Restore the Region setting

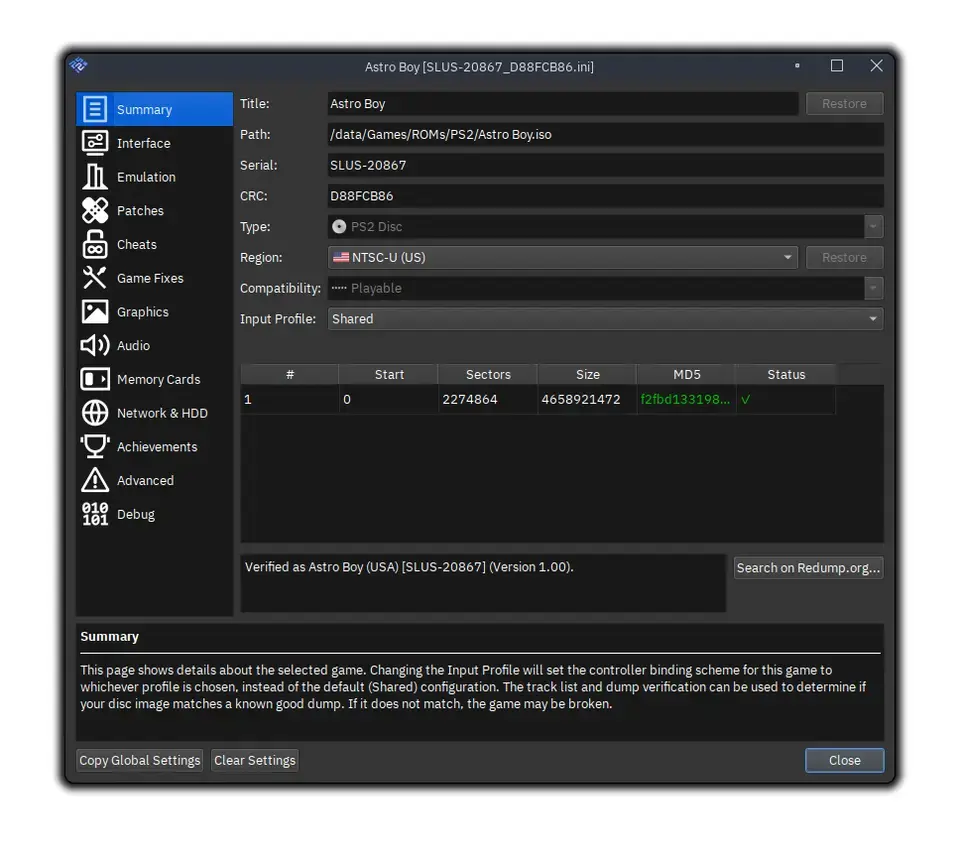pos(844,257)
